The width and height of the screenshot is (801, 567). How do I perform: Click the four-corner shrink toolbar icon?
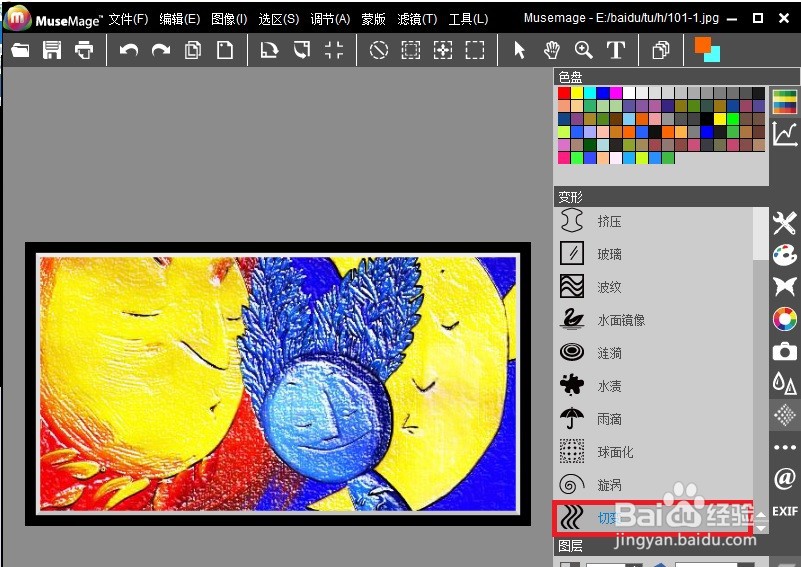[x=334, y=50]
